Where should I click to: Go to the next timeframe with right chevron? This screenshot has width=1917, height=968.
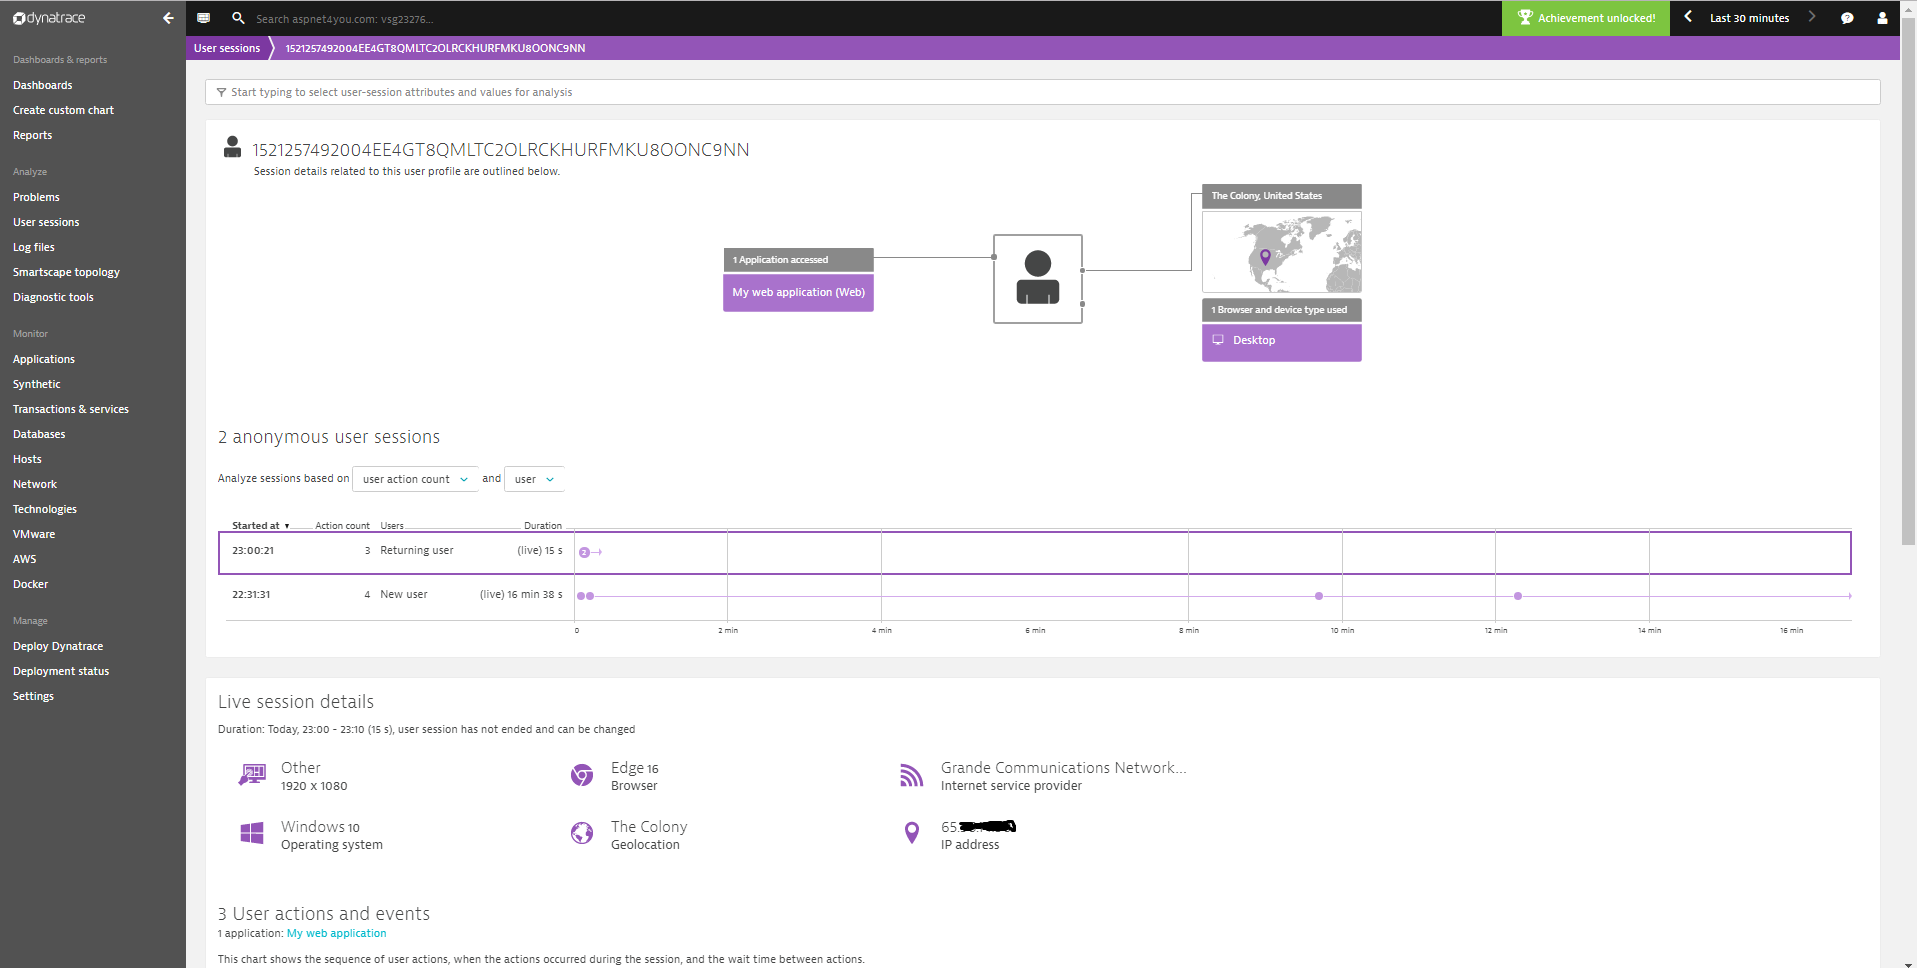(1811, 17)
